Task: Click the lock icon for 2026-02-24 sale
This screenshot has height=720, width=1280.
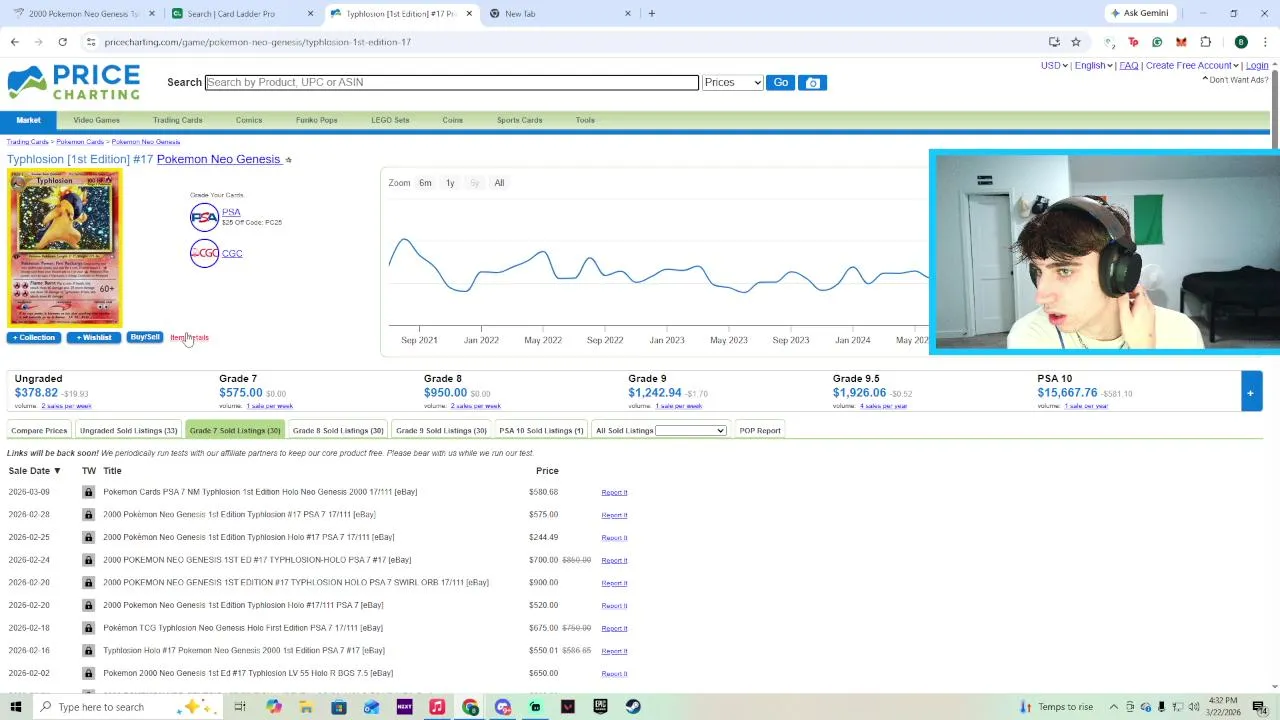Action: point(88,560)
